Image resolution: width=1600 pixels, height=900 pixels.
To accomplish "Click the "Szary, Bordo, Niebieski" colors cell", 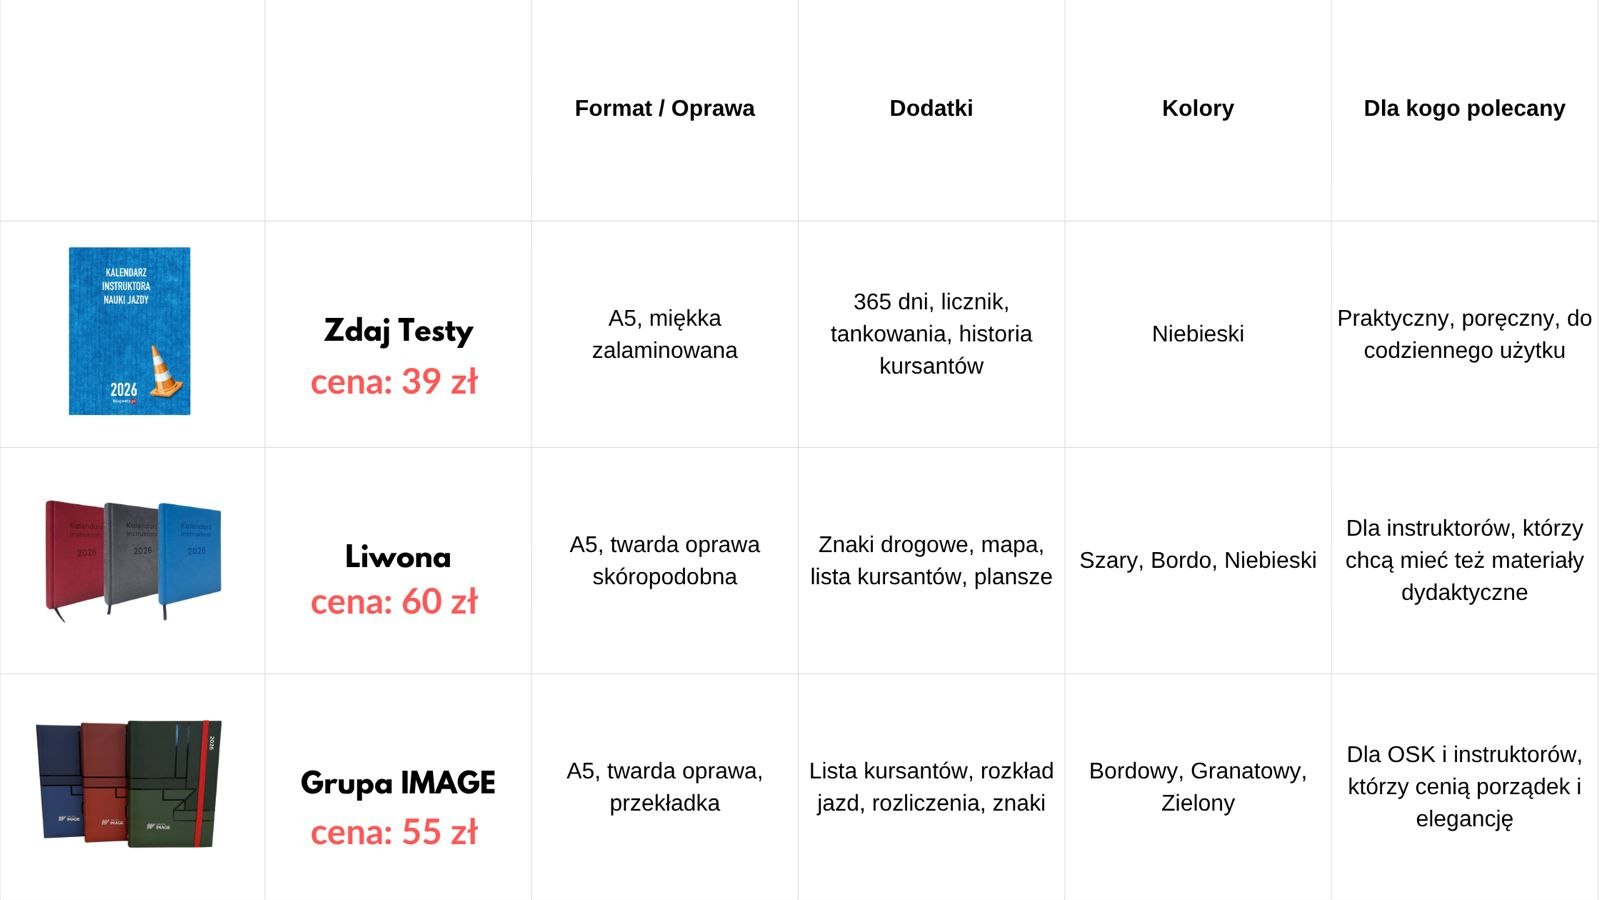I will tap(1197, 560).
